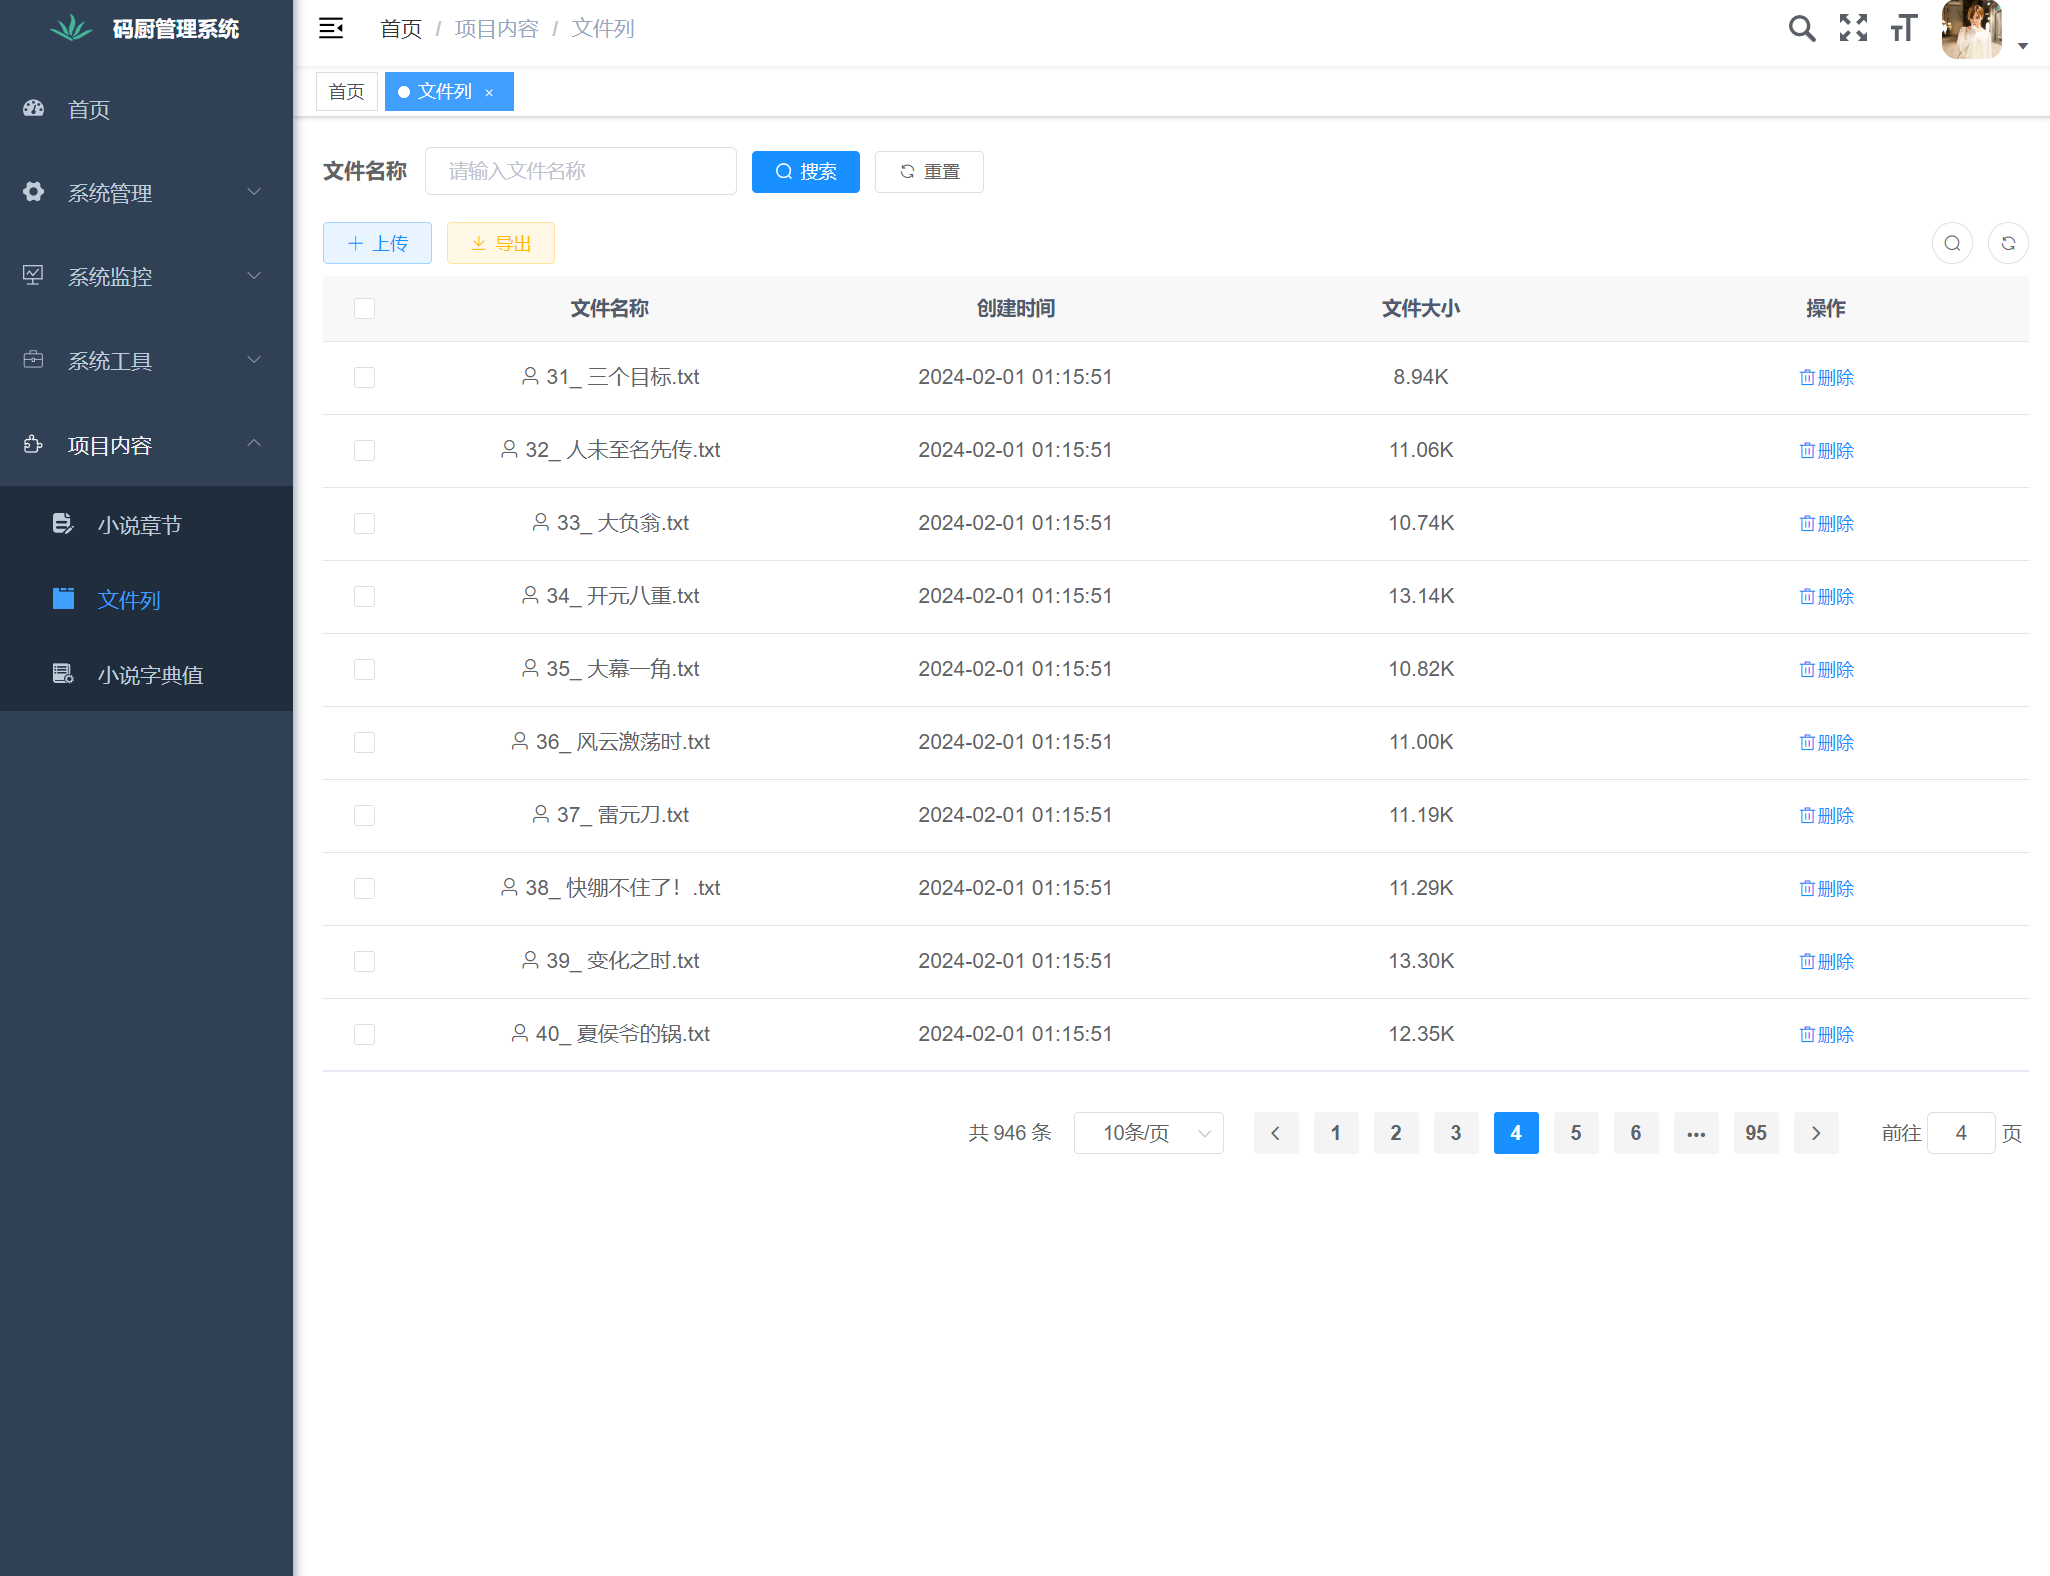Expand more pages with the ellipsis
Image resolution: width=2050 pixels, height=1576 pixels.
pyautogui.click(x=1696, y=1133)
